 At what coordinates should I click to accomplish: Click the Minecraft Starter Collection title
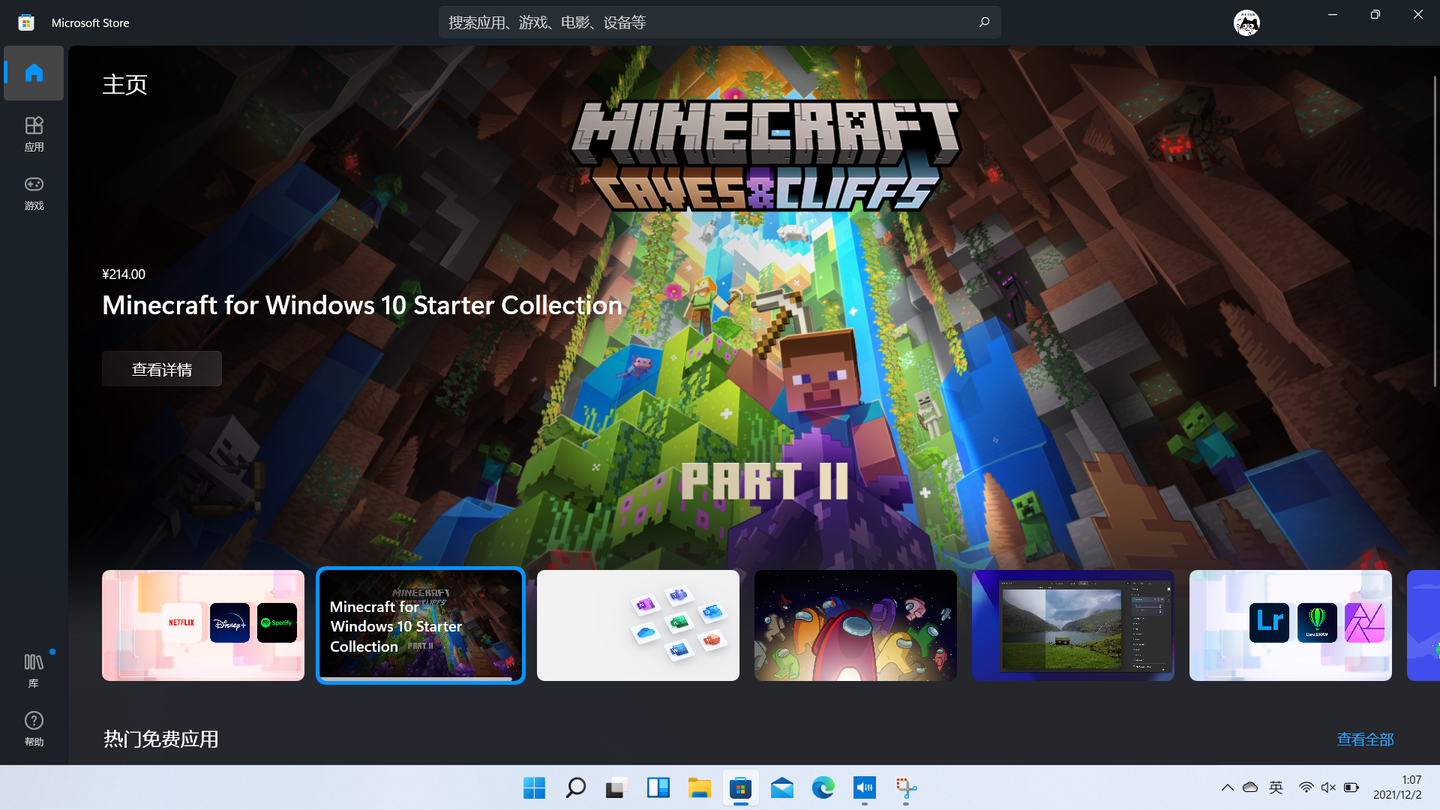pos(362,305)
